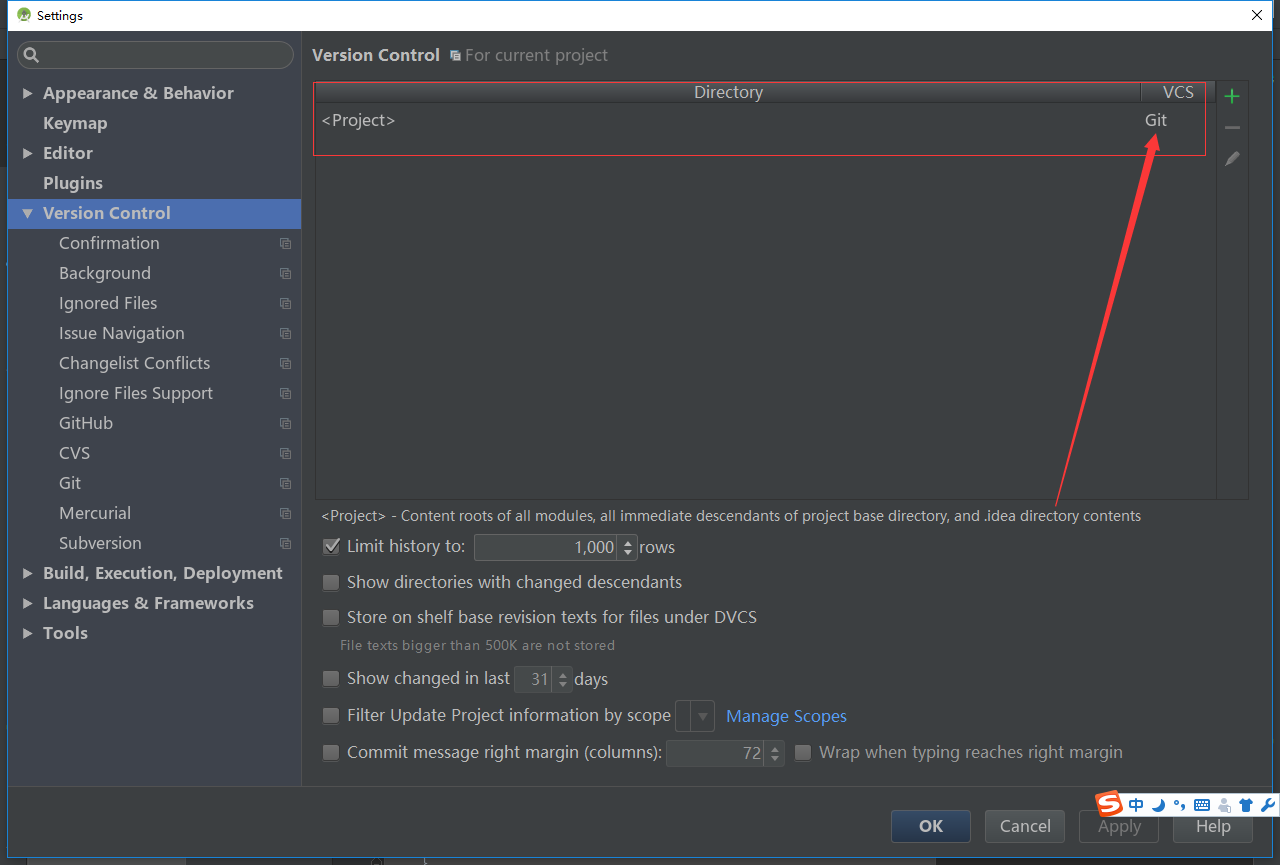1280x865 pixels.
Task: Click project-level icon beside Ignore Files Support
Action: [x=285, y=393]
